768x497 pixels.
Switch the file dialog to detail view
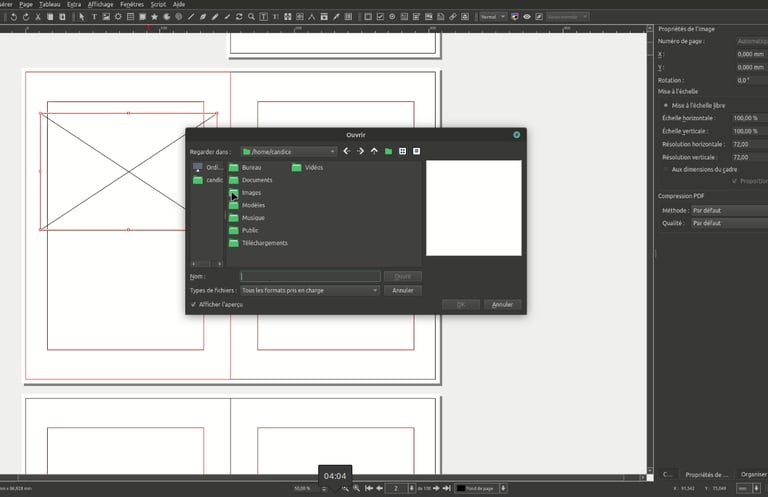pos(416,151)
